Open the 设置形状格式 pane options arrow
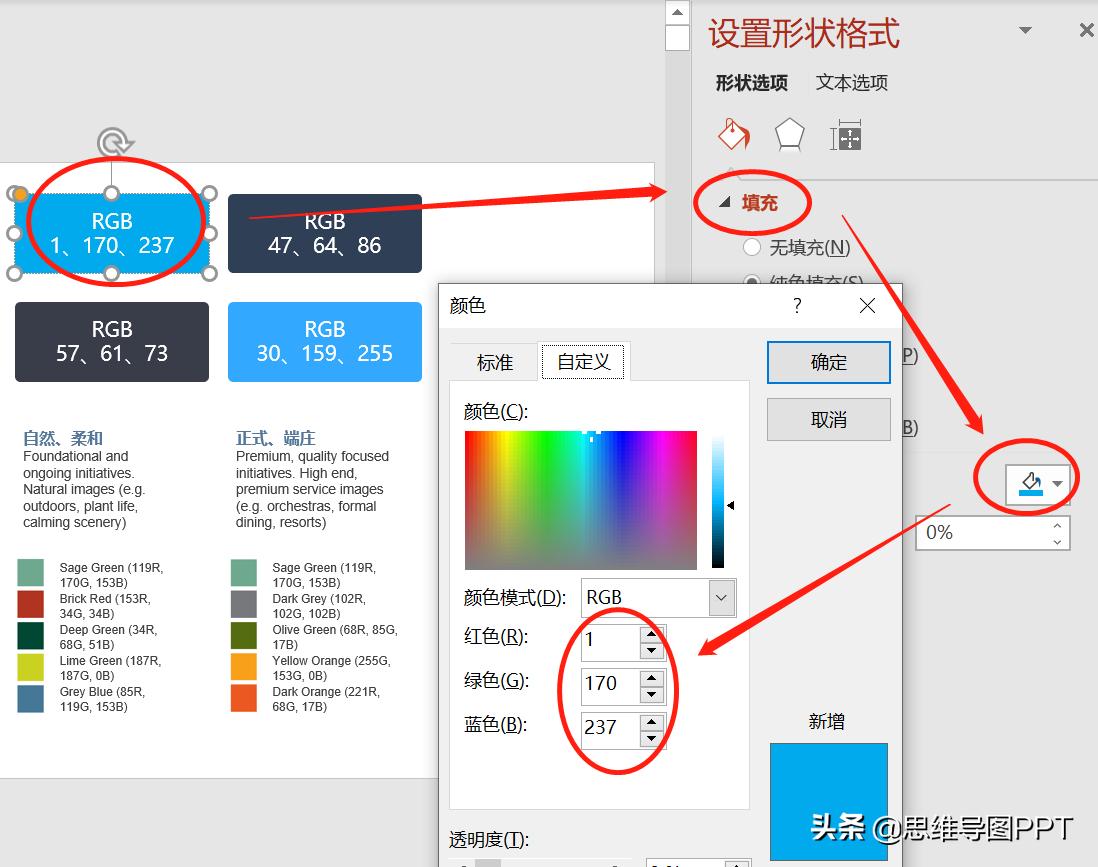This screenshot has width=1098, height=867. click(1025, 31)
